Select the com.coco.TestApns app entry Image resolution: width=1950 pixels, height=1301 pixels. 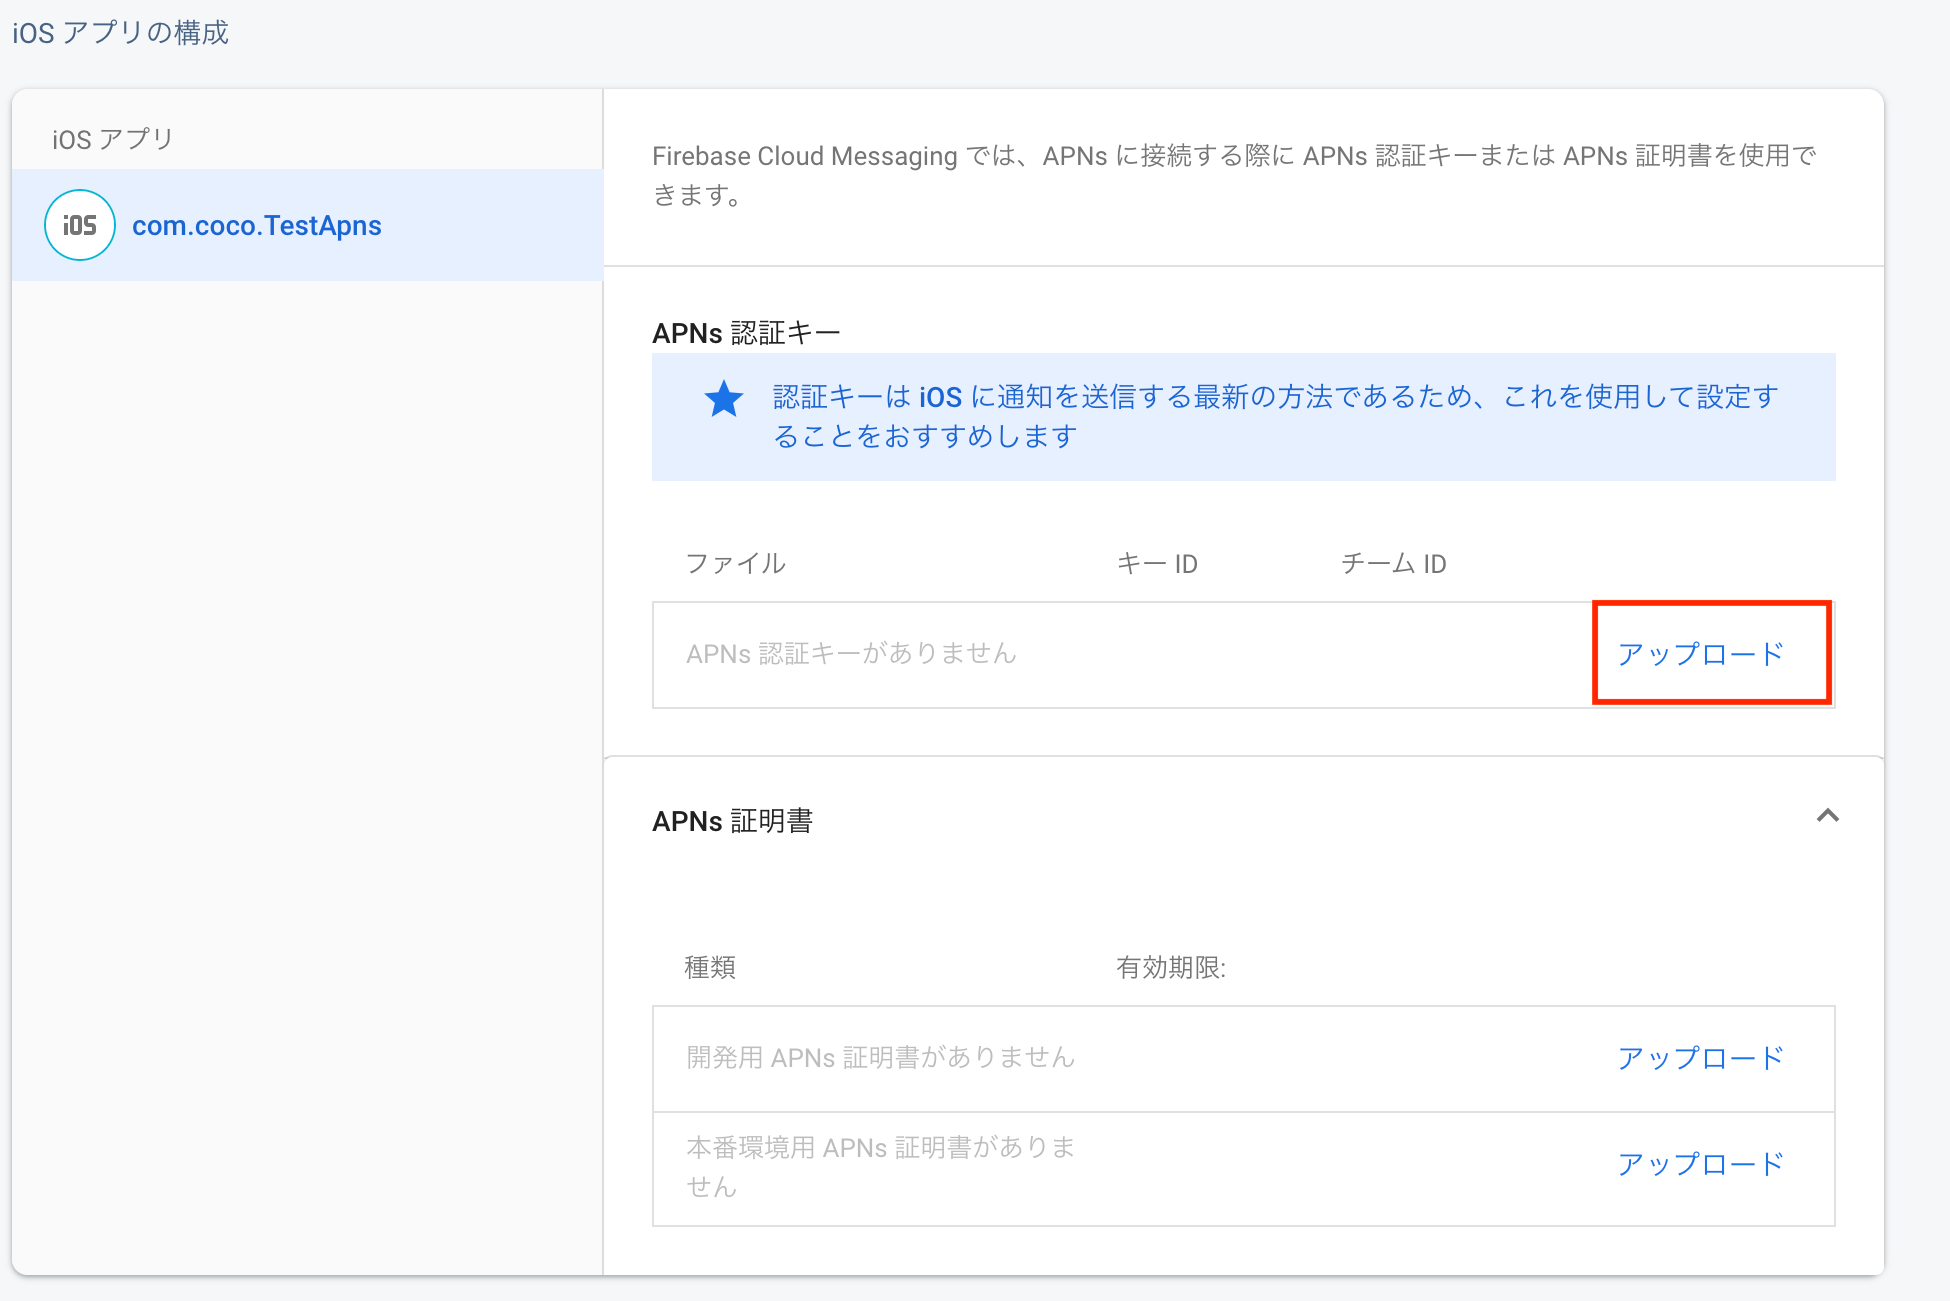coord(307,225)
